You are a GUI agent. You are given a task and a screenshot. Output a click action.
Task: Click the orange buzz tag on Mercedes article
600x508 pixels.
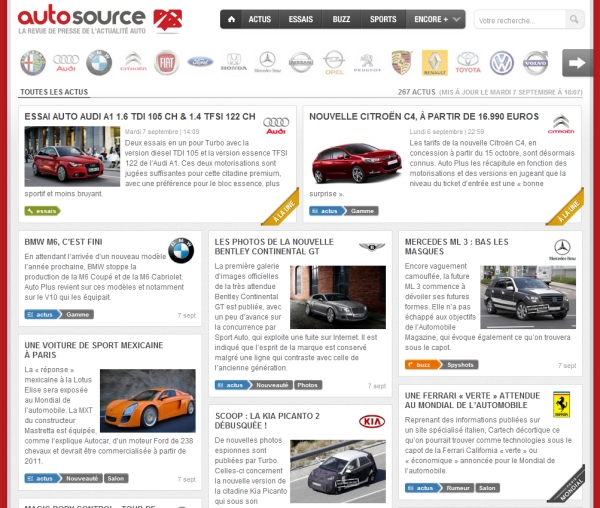423,365
